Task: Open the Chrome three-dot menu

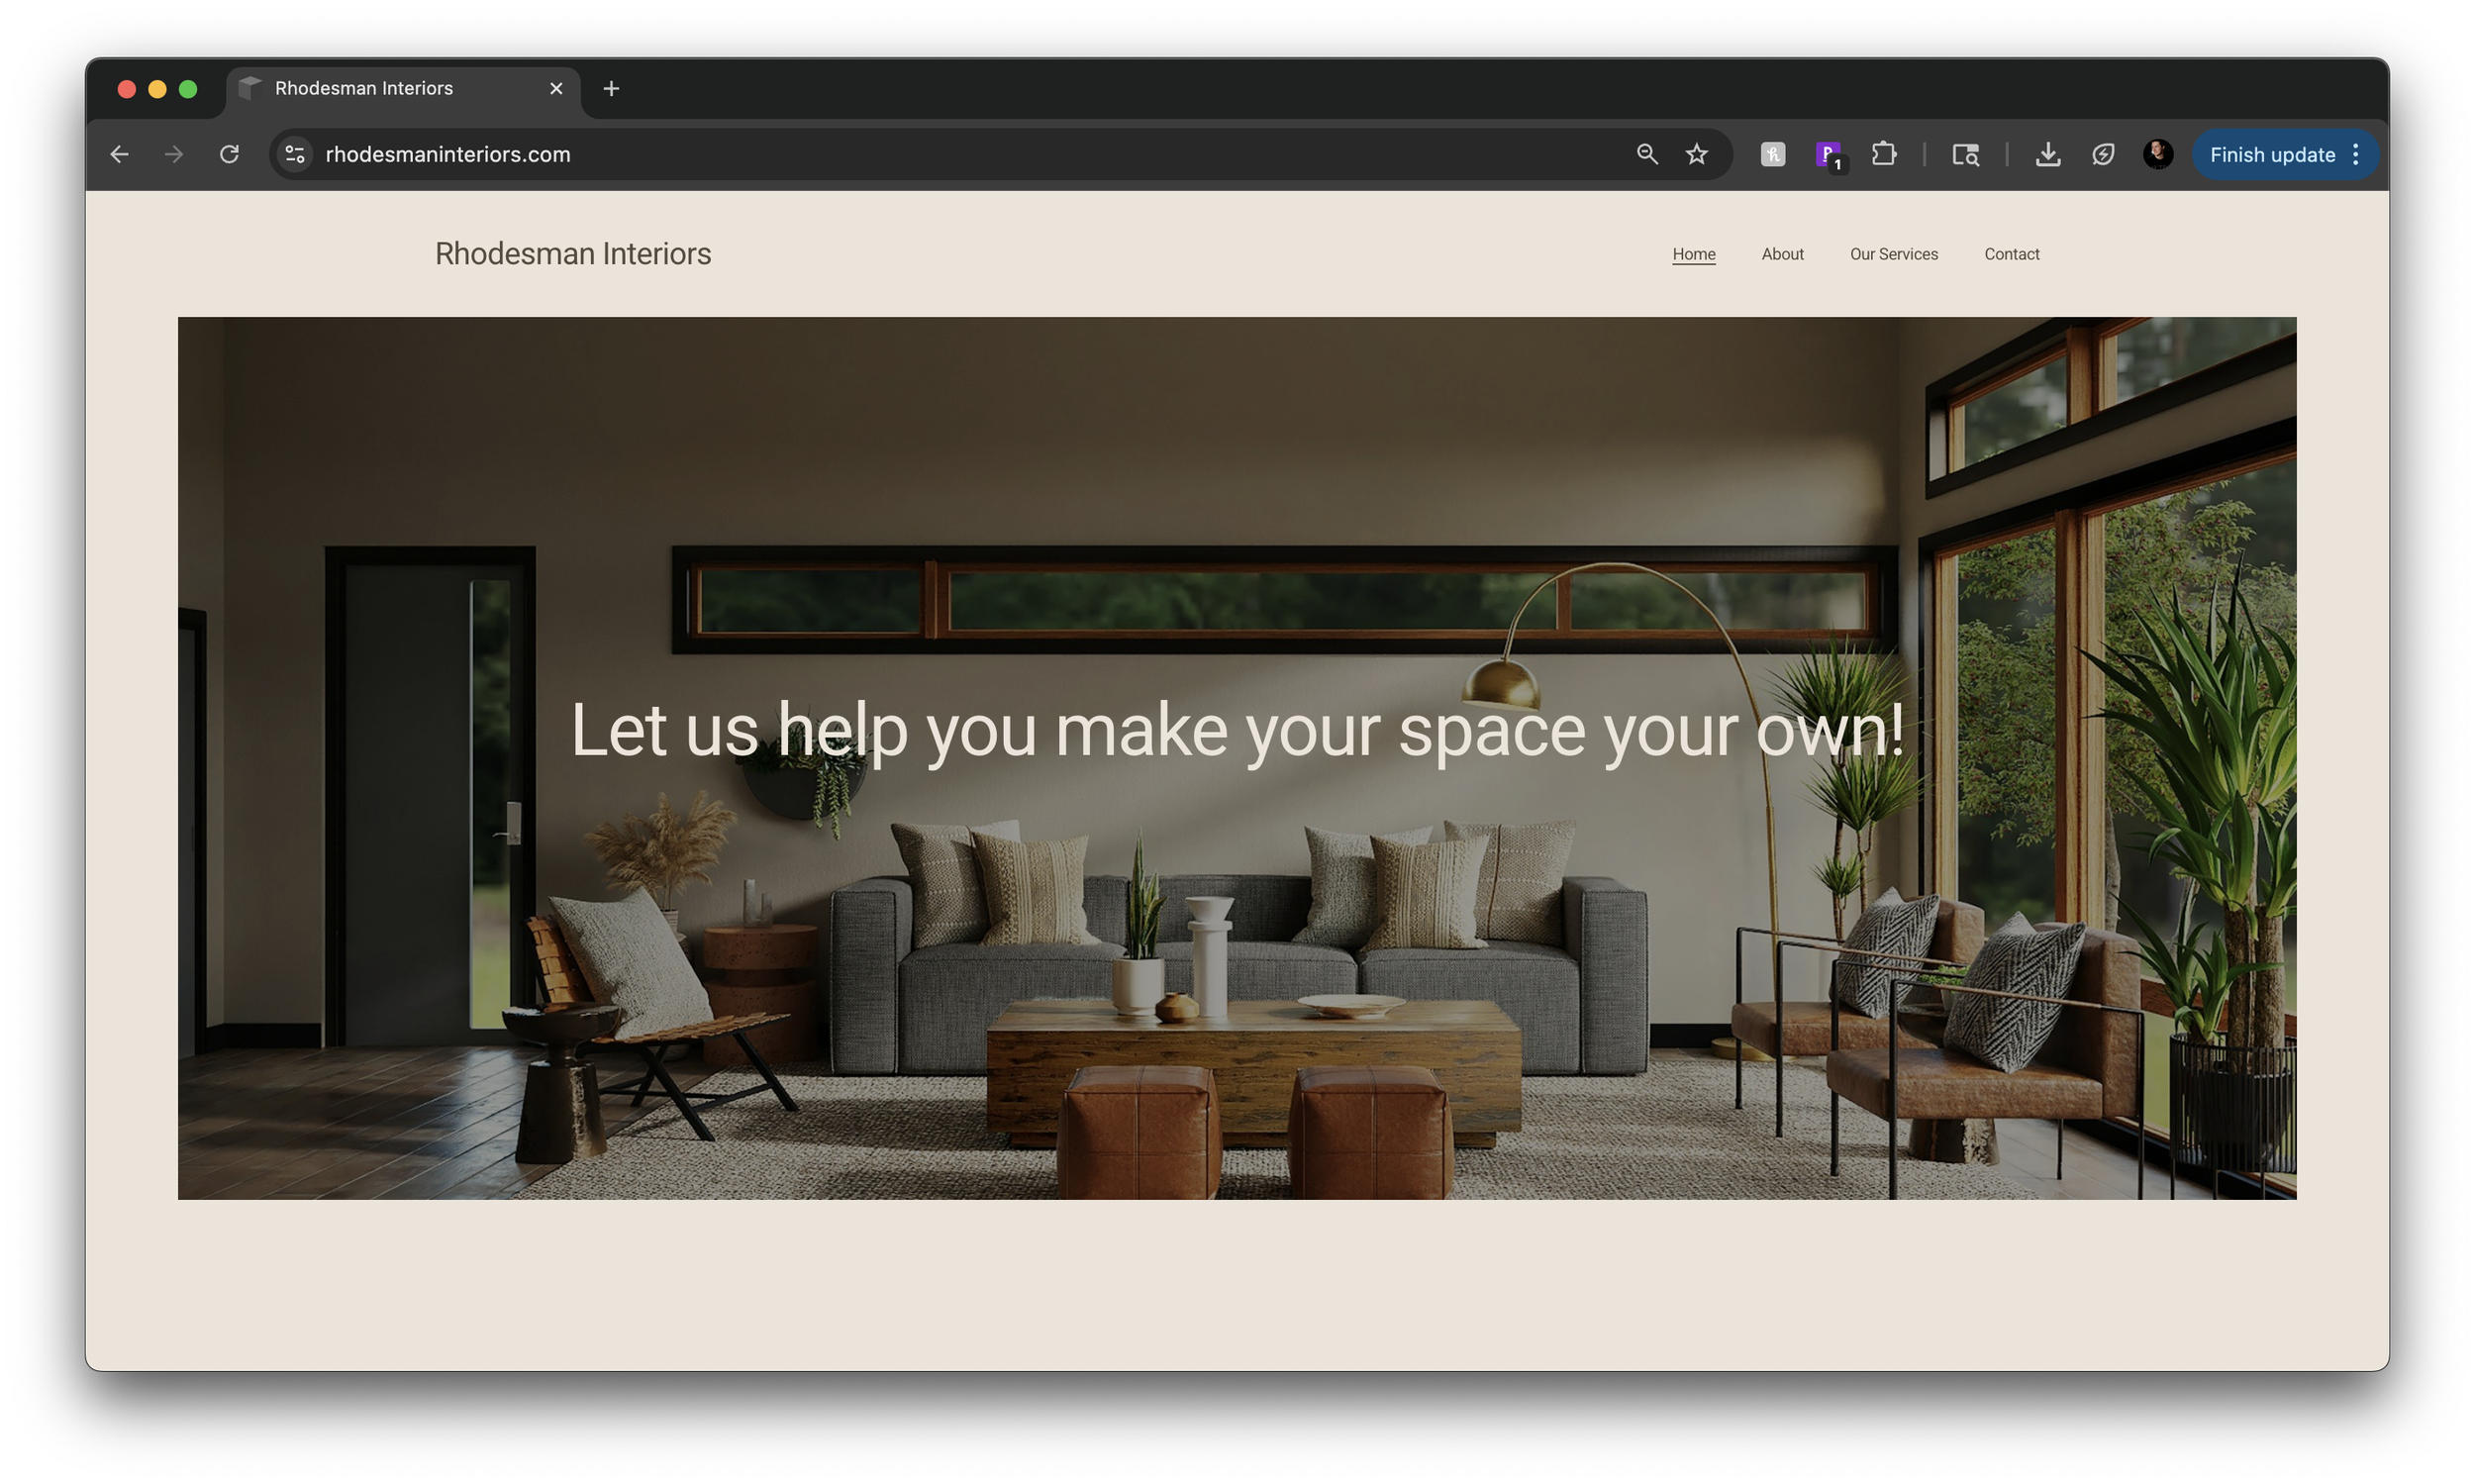Action: 2357,154
